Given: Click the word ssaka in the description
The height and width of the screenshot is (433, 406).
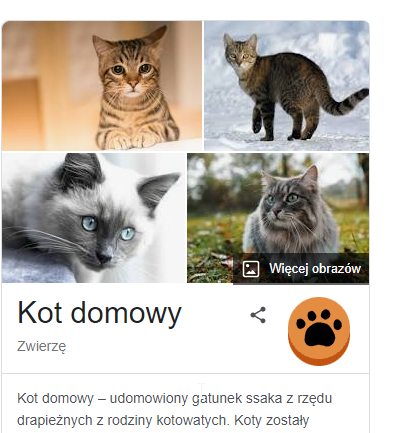Looking at the screenshot, I should click(262, 398).
